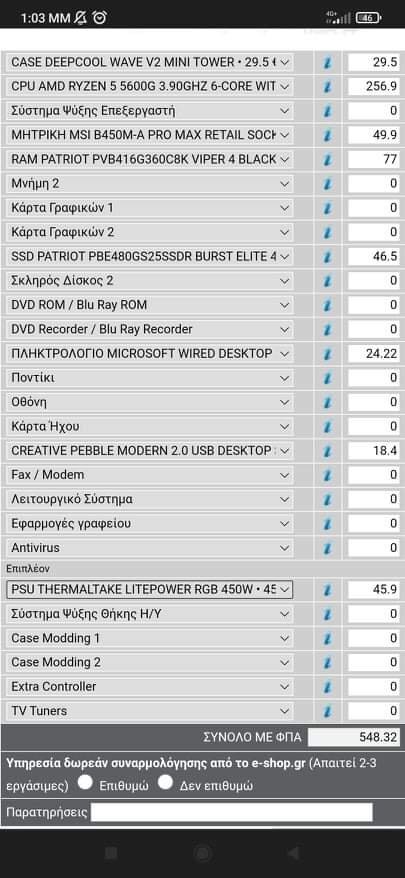
Task: Click info icon next to MSI B450M-A PRO MAX
Action: click(x=328, y=136)
